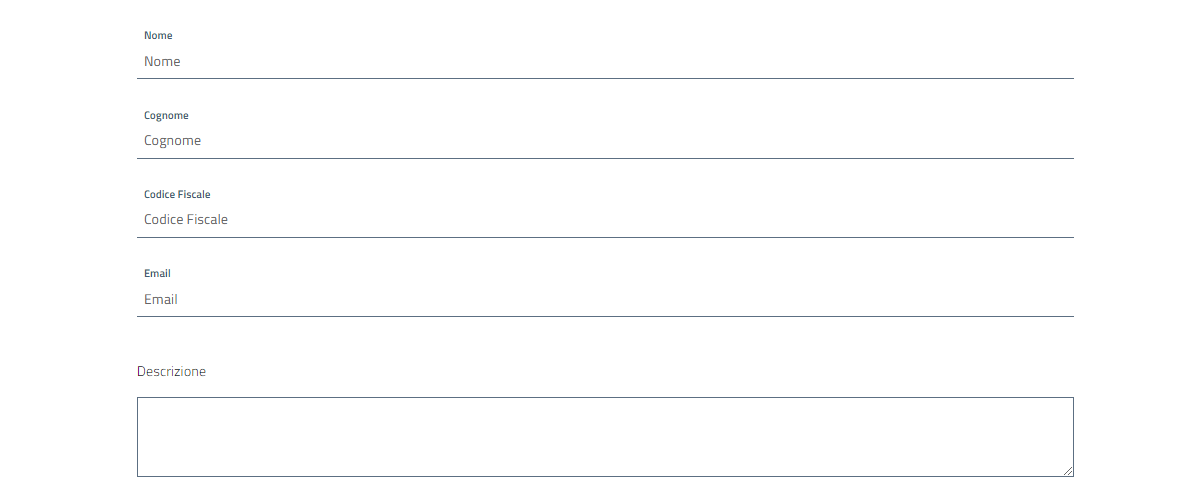Click the Descrizione label
Viewport: 1201px width, 503px height.
pyautogui.click(x=171, y=372)
